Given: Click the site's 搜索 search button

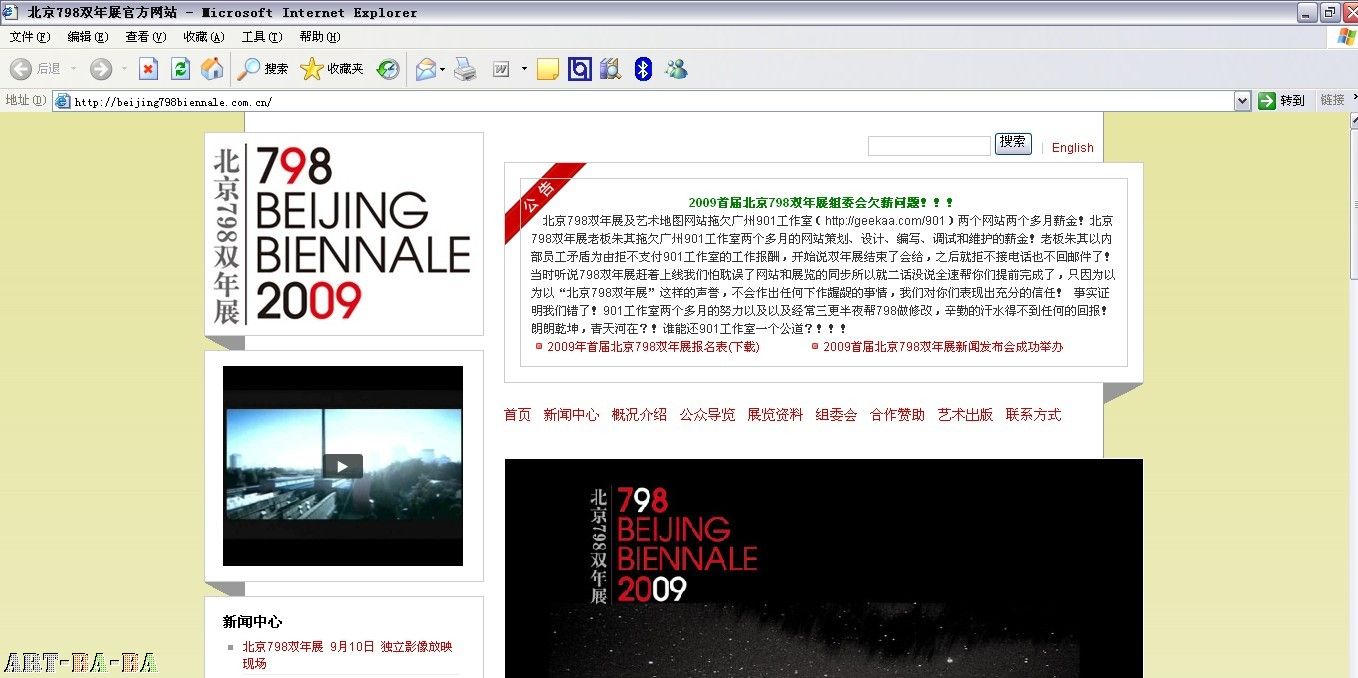Looking at the screenshot, I should 1013,143.
